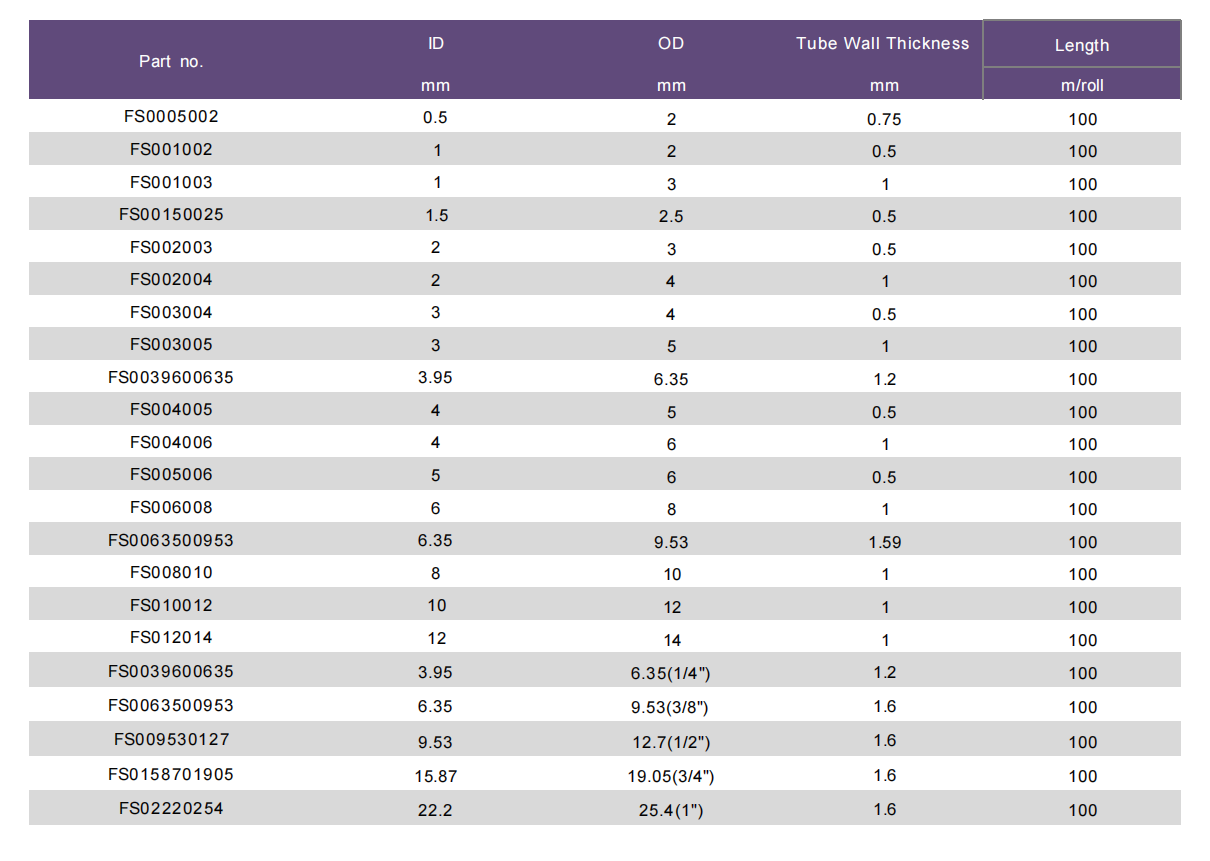Select the m/roll unit label
This screenshot has height=861, width=1210.
1082,86
